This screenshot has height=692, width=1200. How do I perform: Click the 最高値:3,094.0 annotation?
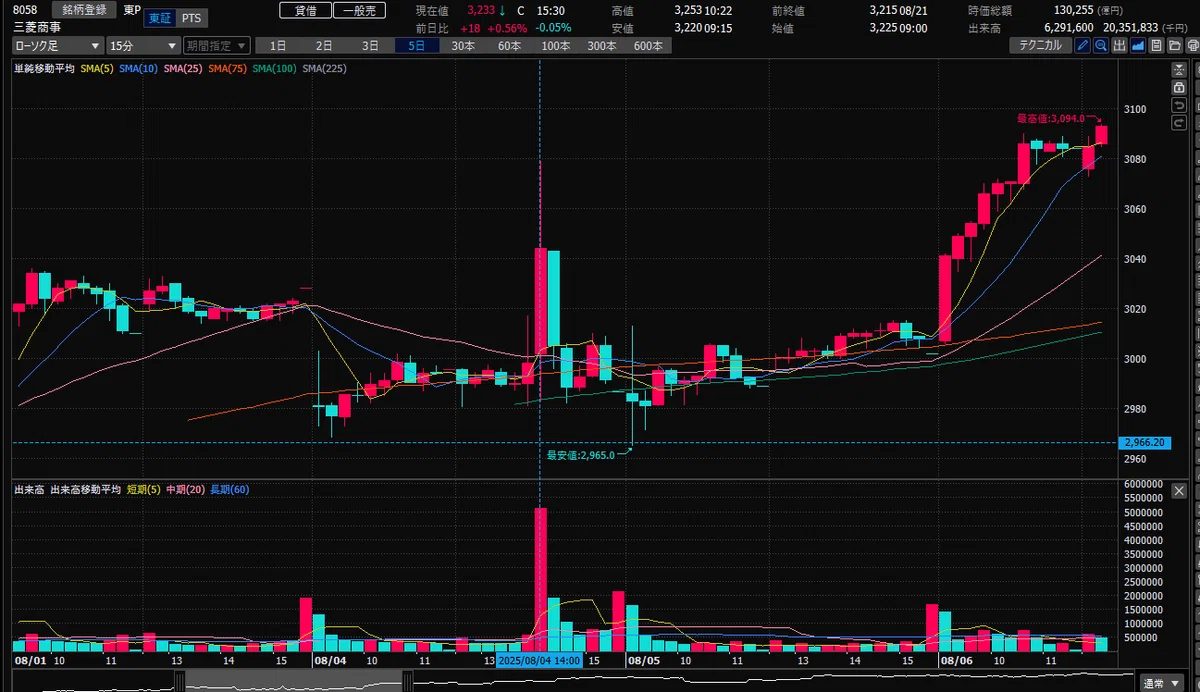click(1051, 118)
